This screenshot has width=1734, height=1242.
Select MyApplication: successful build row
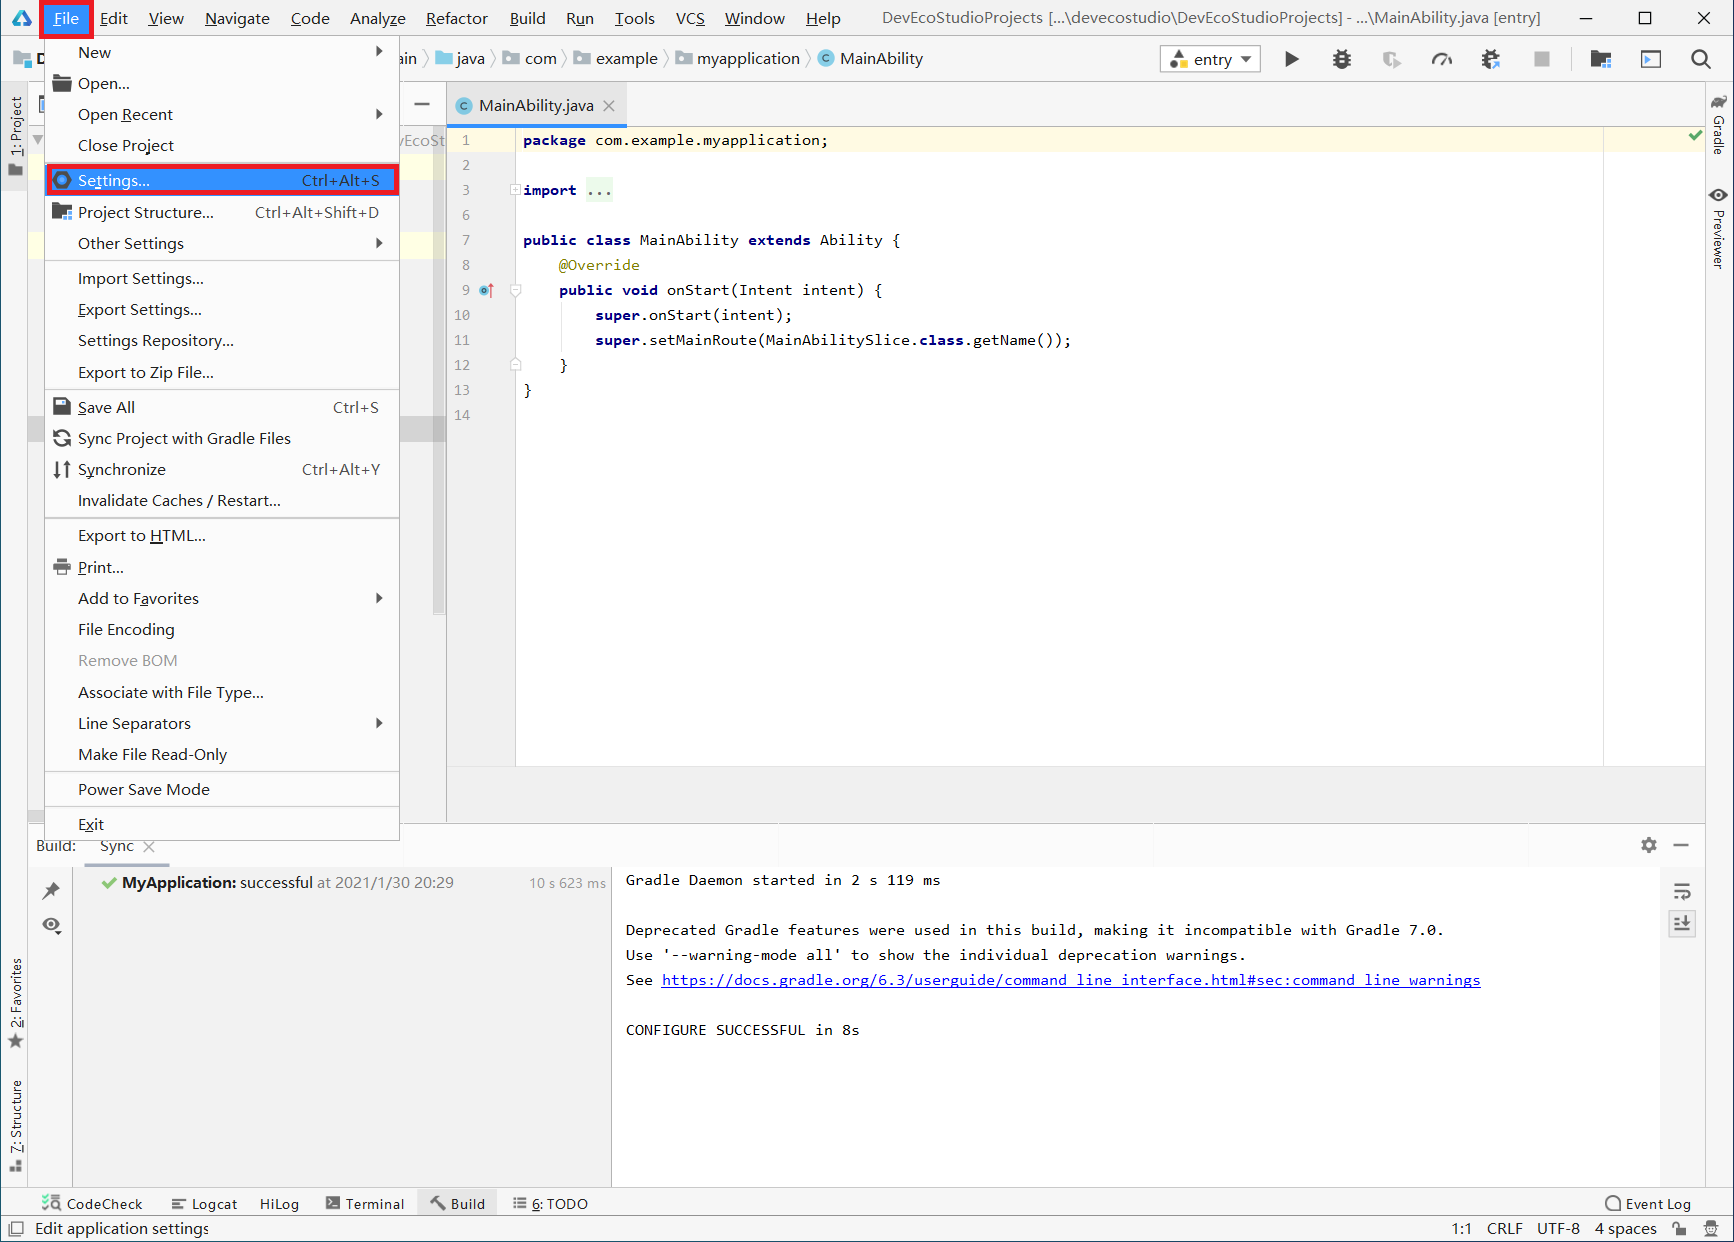342,882
